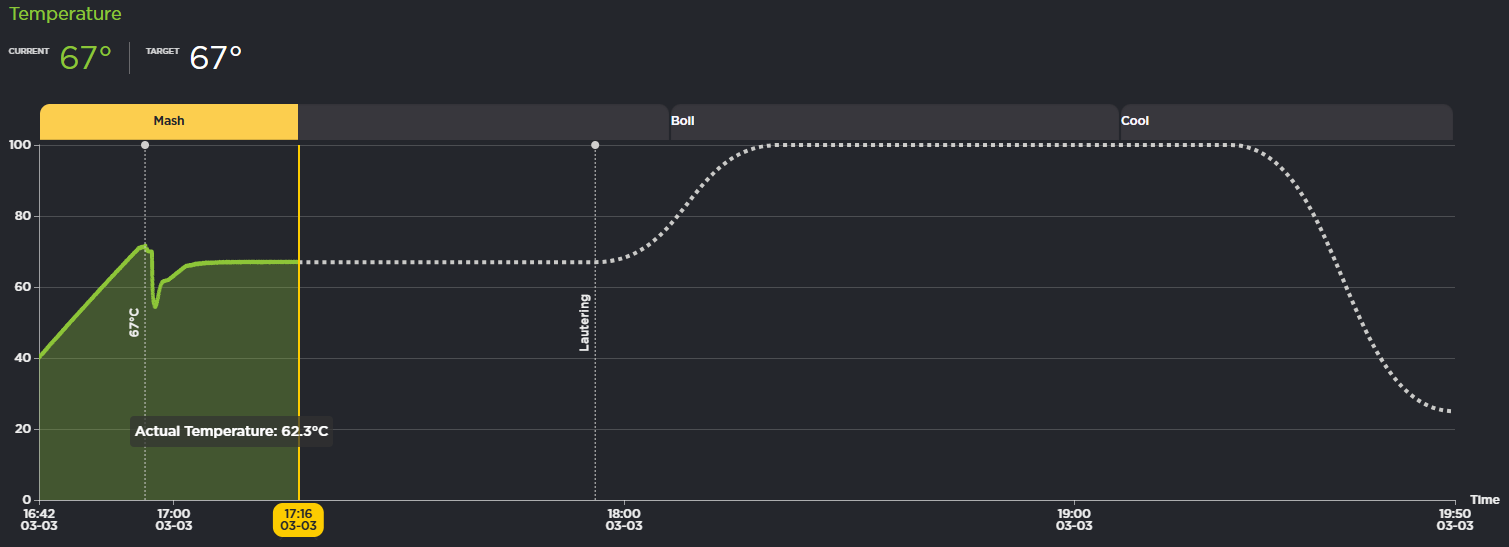Click the 19:50 time axis label
This screenshot has height=547, width=1509.
1455,519
